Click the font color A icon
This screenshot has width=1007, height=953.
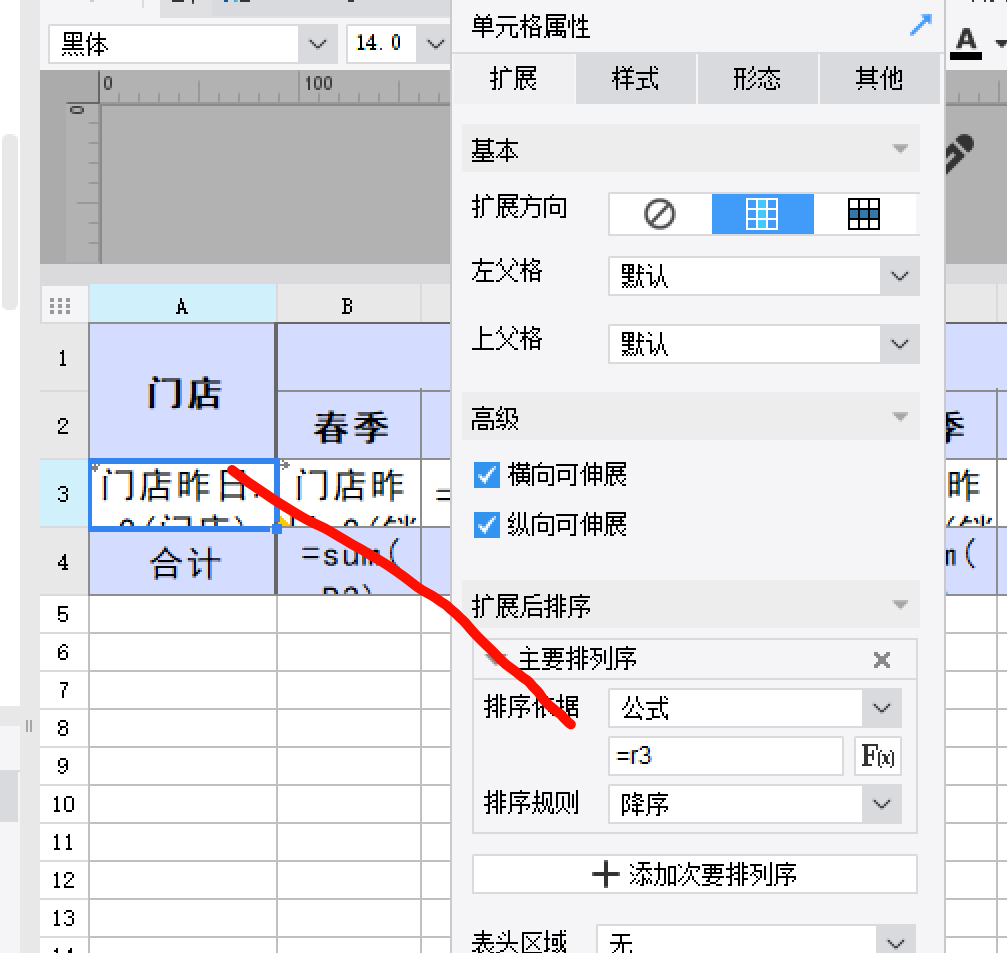point(966,44)
